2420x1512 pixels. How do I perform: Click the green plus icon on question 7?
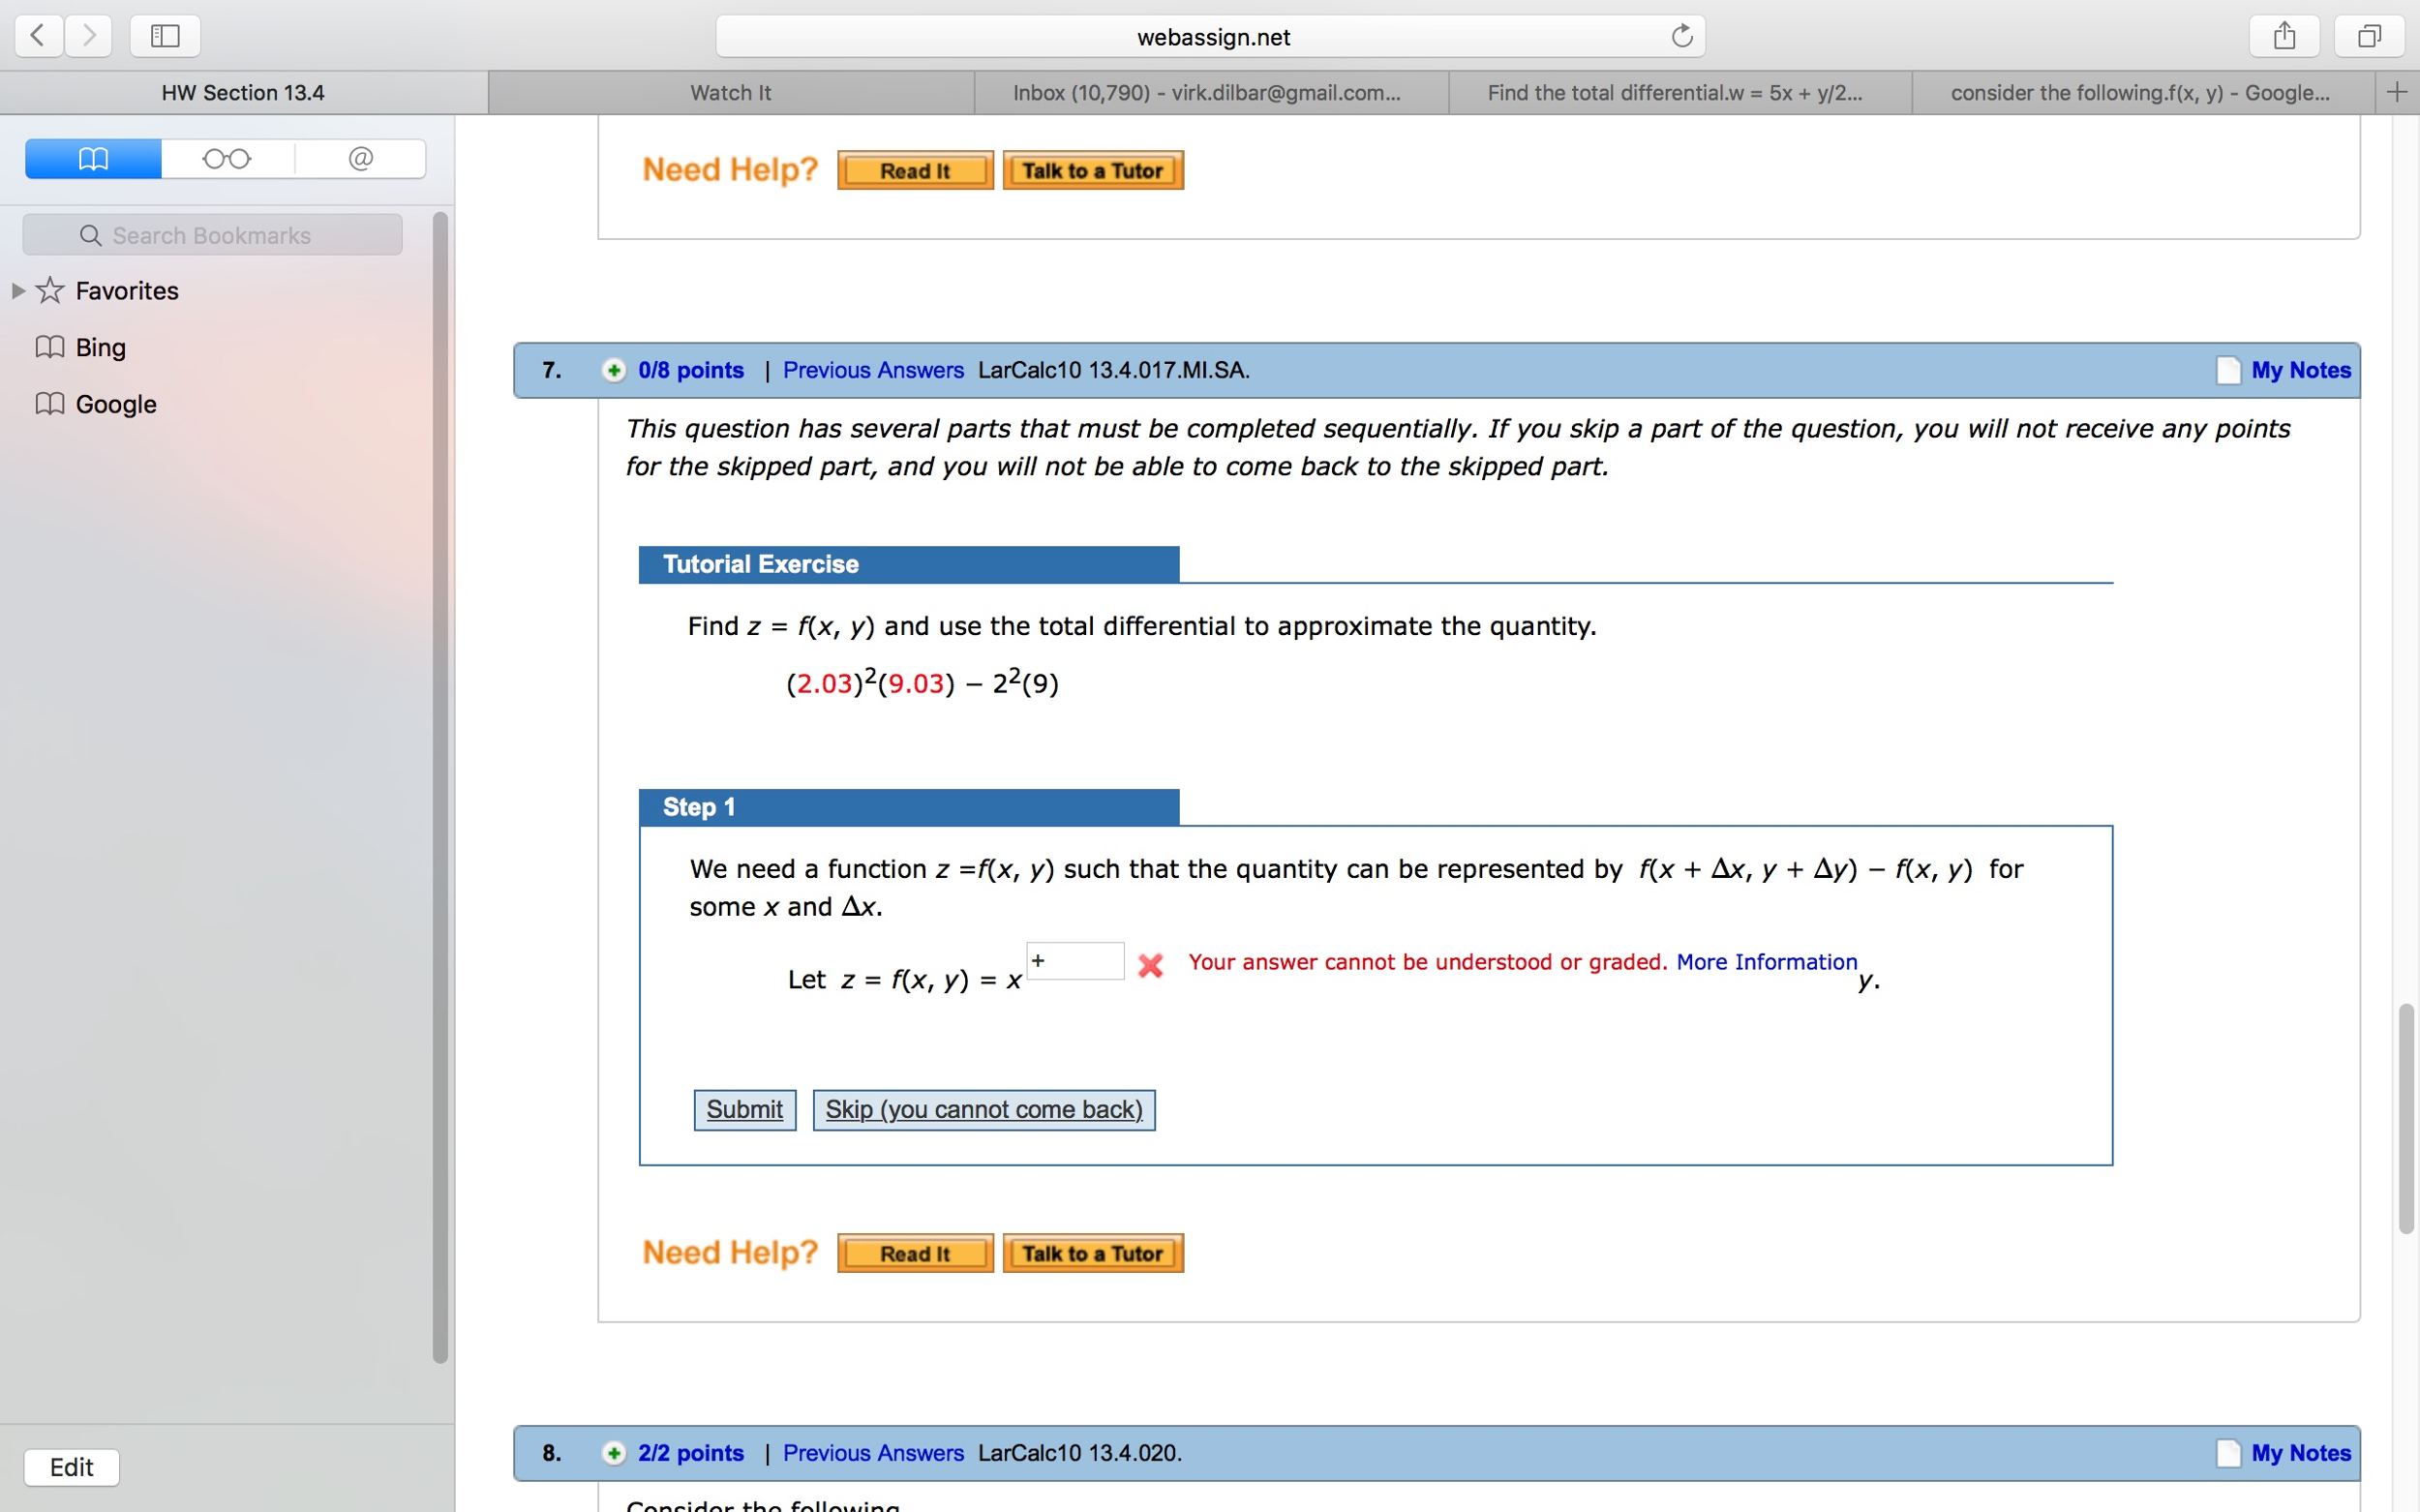point(614,370)
